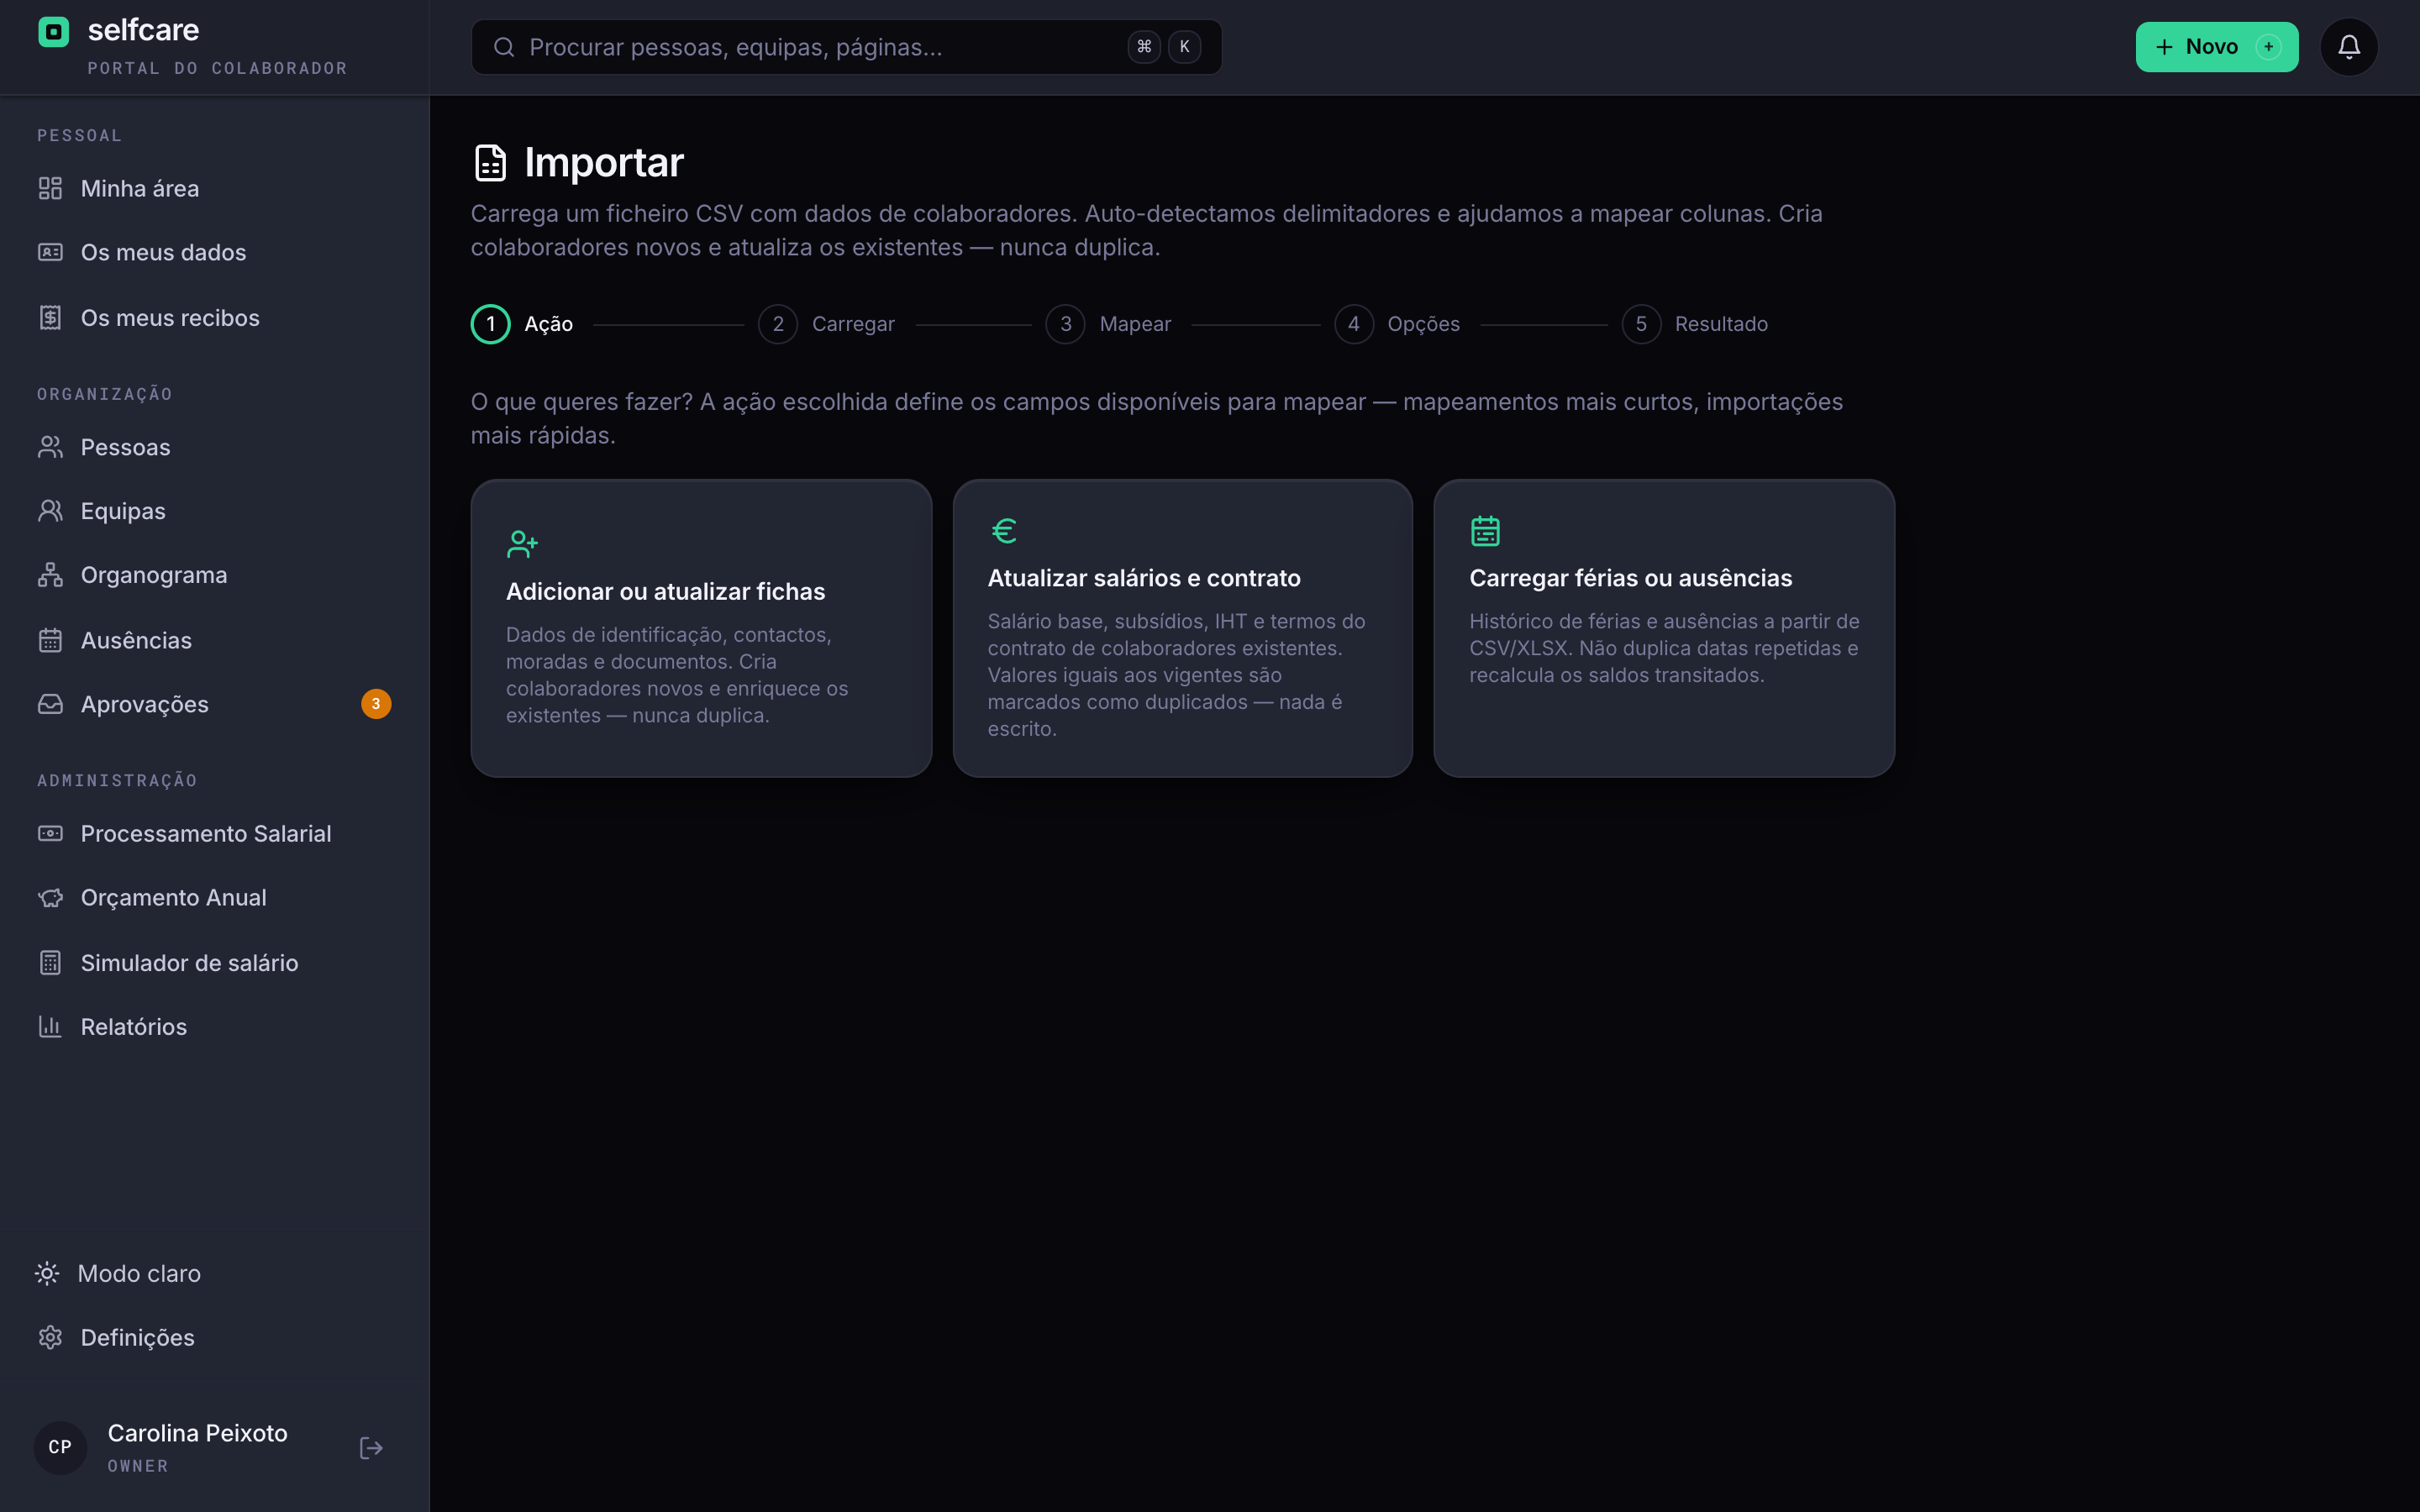Screen dimensions: 2420x1512
Task: Choose Carregar férias ou ausências card
Action: point(1664,628)
